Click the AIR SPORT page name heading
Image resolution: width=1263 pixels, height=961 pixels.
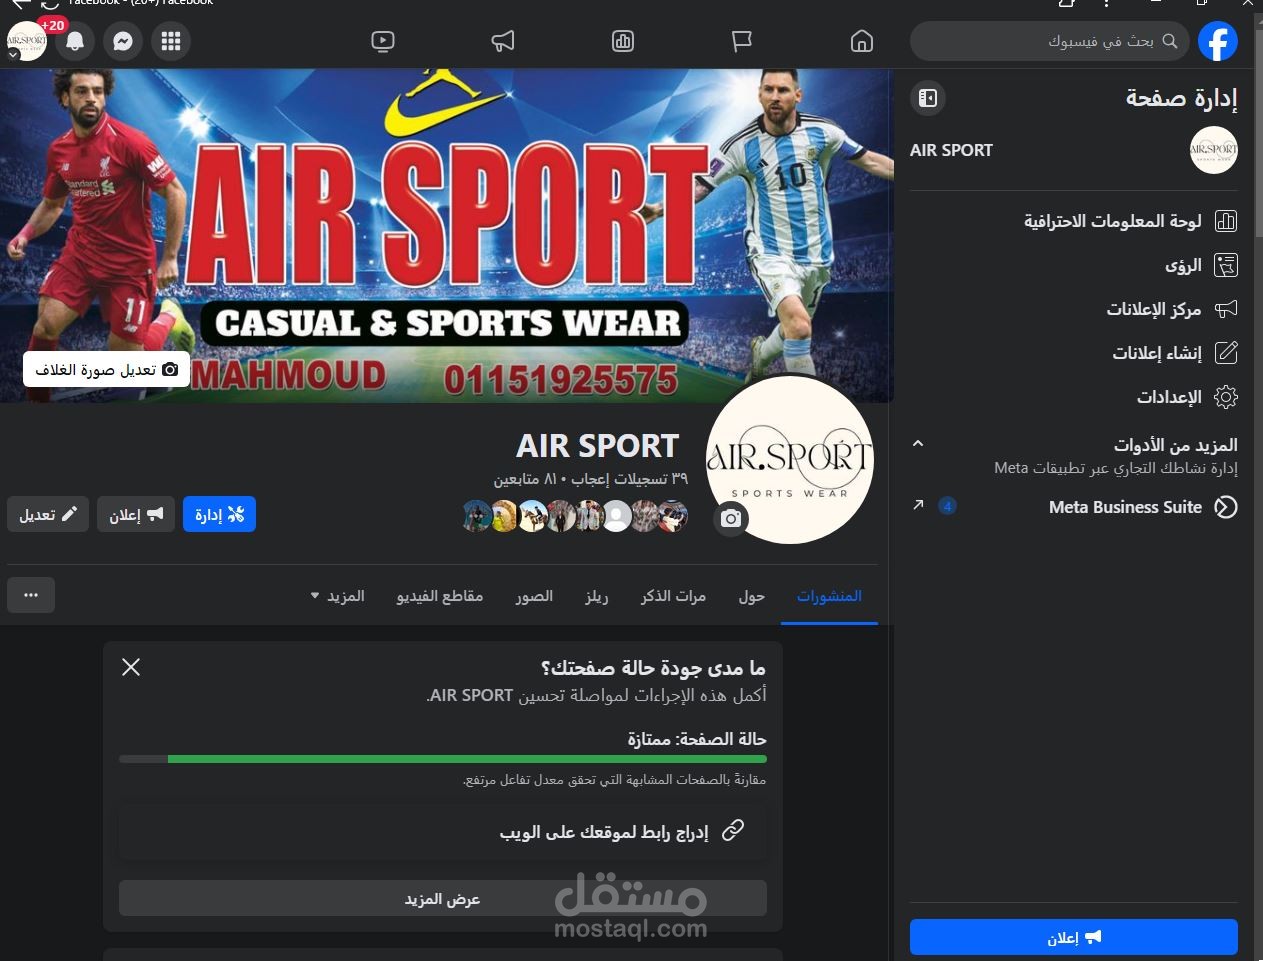click(x=597, y=446)
